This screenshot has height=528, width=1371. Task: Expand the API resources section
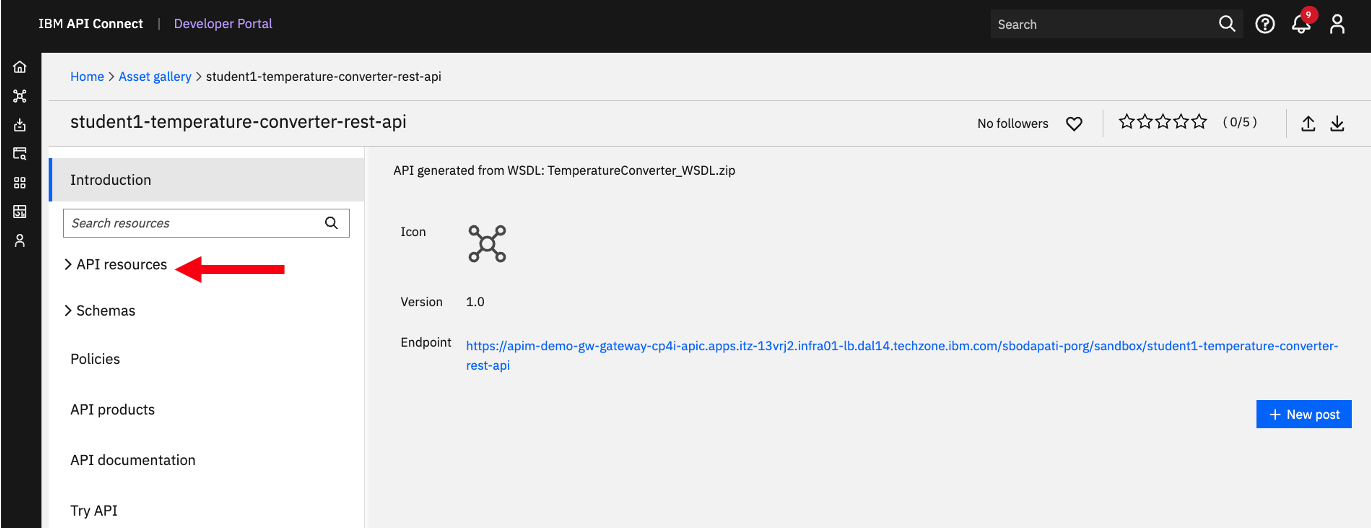point(116,265)
